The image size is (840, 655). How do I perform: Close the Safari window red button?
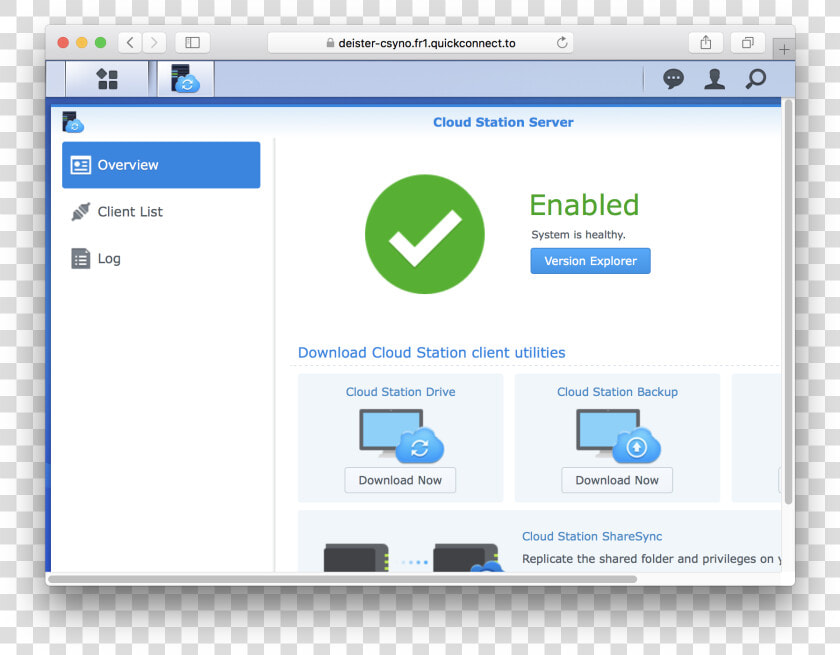63,42
